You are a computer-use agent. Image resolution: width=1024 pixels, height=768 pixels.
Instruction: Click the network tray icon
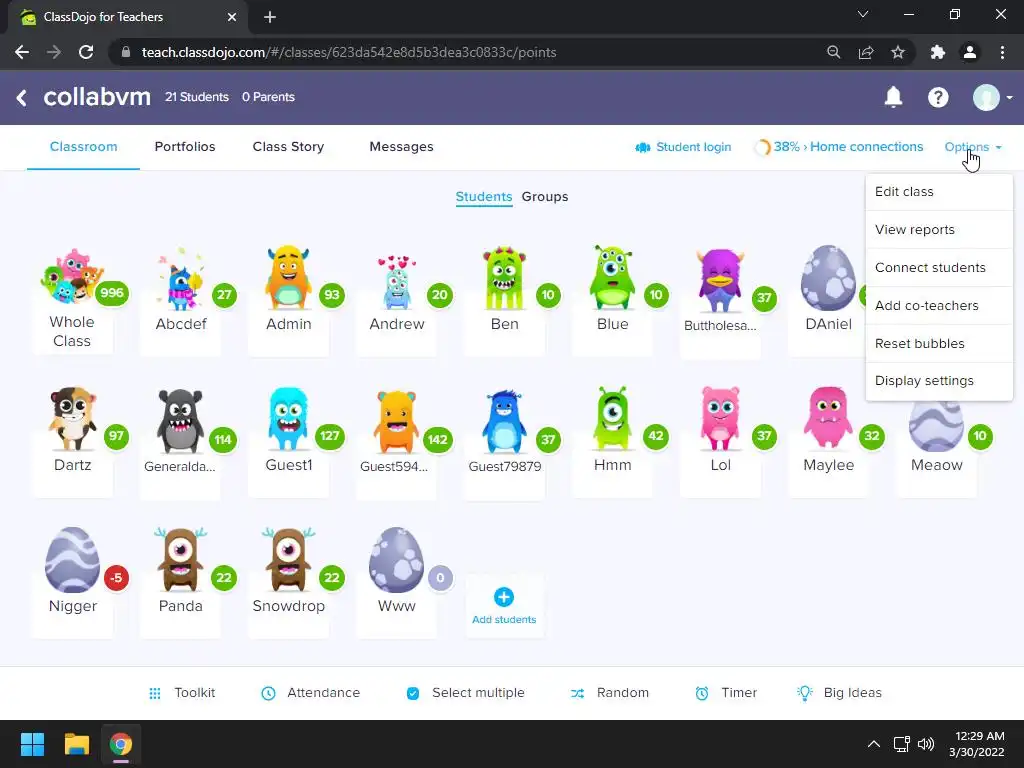(901, 744)
